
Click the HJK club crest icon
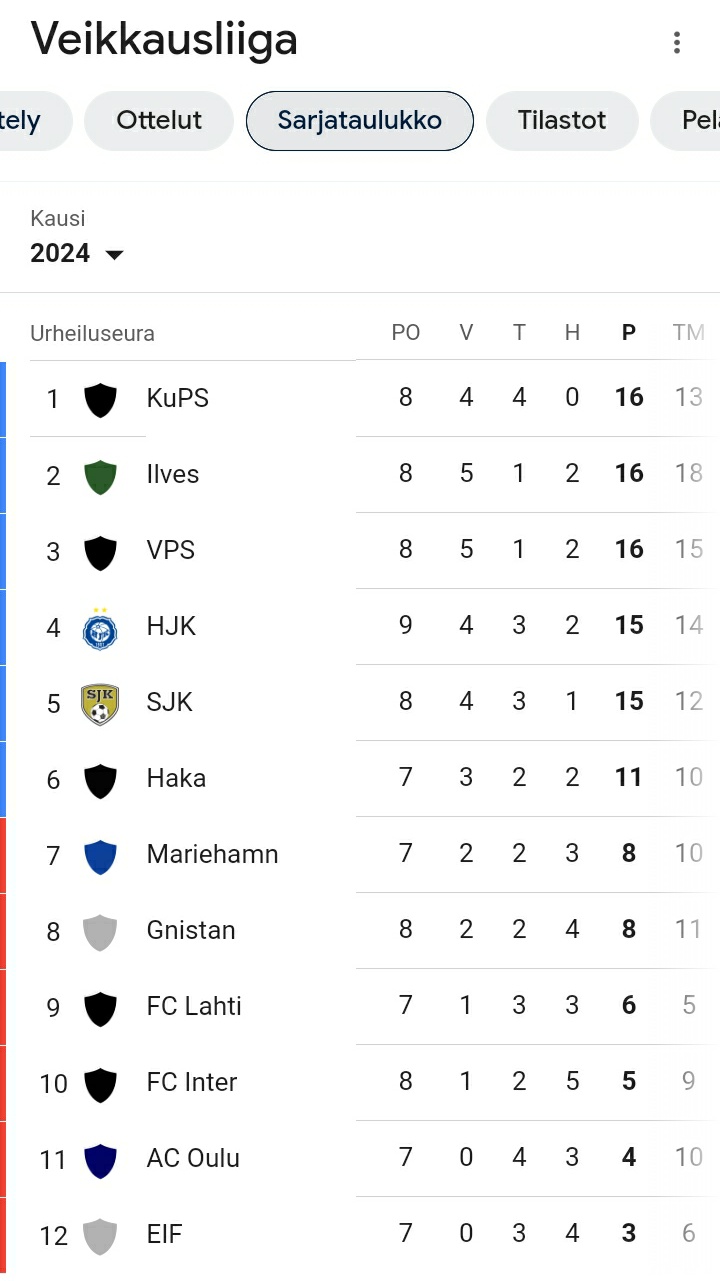click(x=100, y=628)
